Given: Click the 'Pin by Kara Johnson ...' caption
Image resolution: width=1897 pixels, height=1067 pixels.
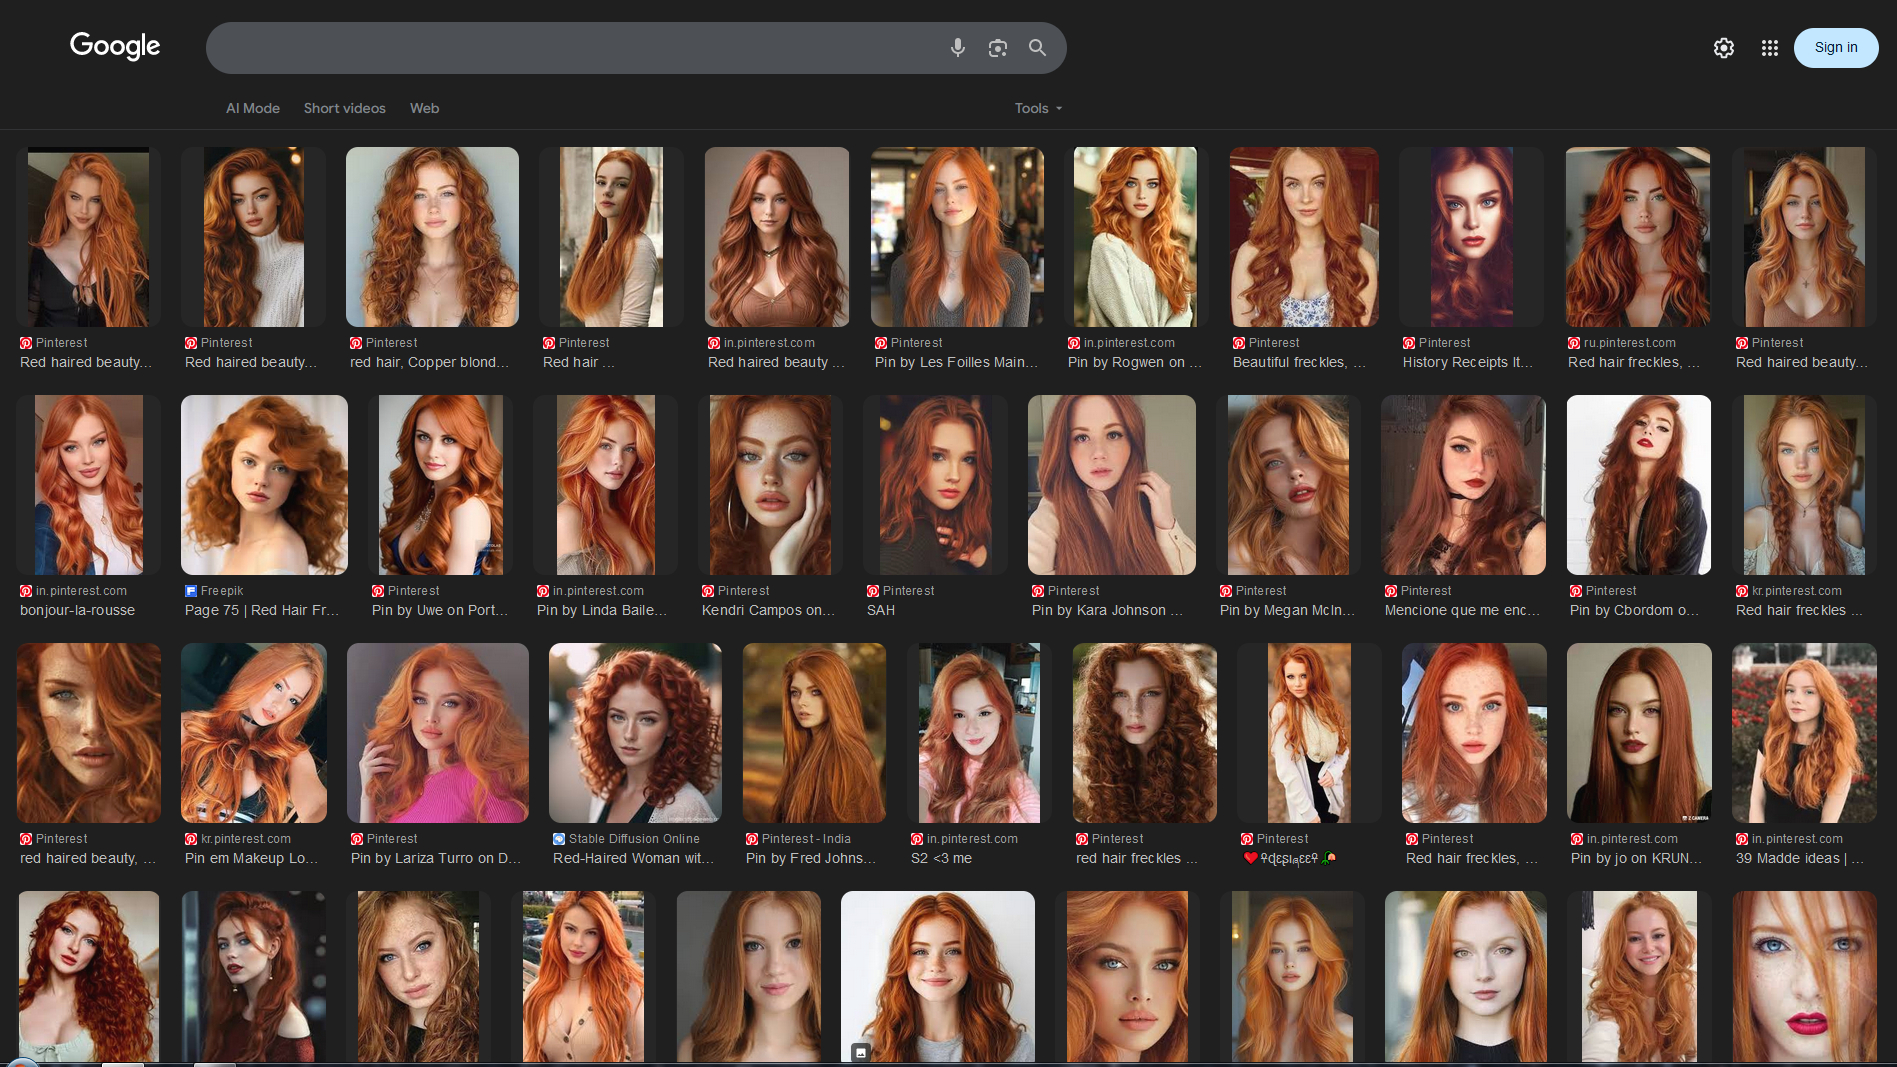Looking at the screenshot, I should click(x=1107, y=610).
